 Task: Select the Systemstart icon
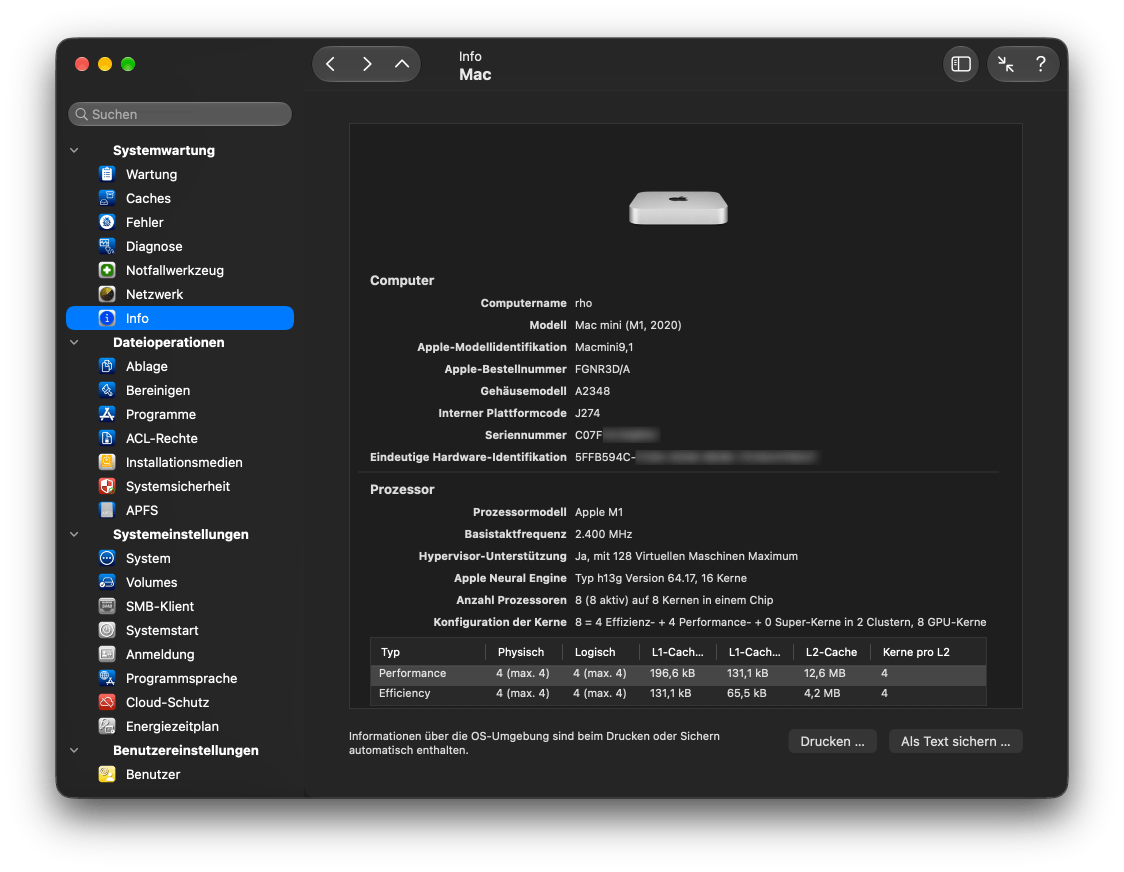coord(107,630)
